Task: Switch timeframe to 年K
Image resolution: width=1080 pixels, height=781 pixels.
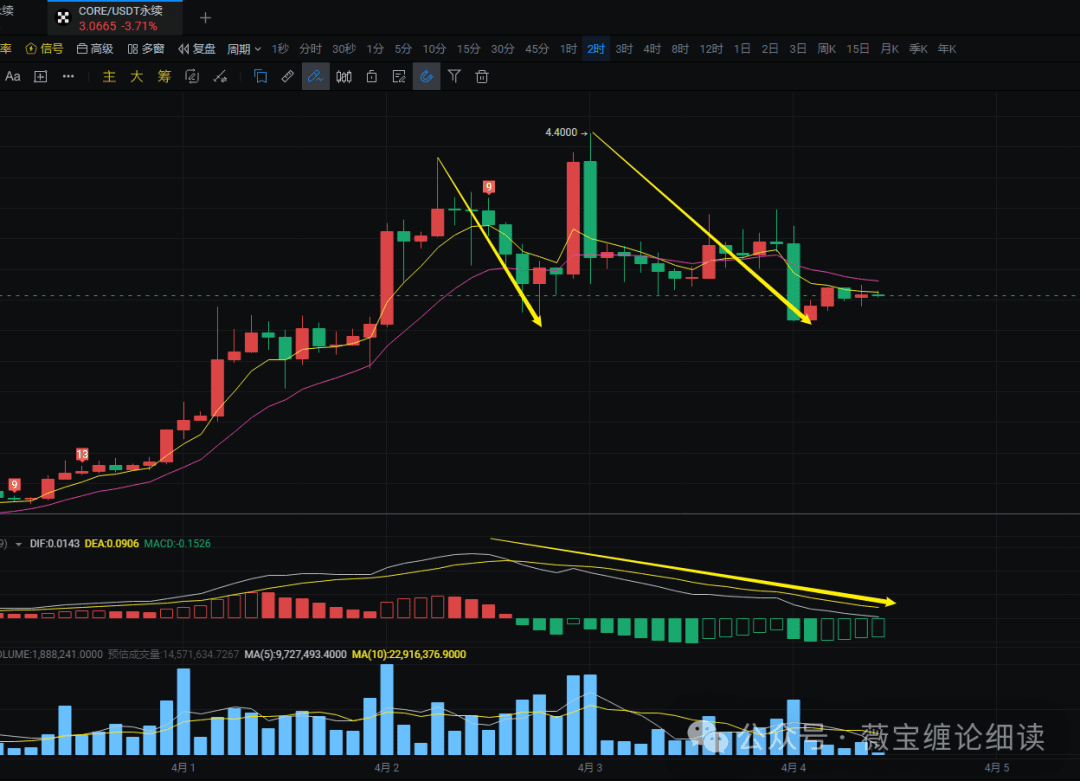Action: click(x=947, y=49)
